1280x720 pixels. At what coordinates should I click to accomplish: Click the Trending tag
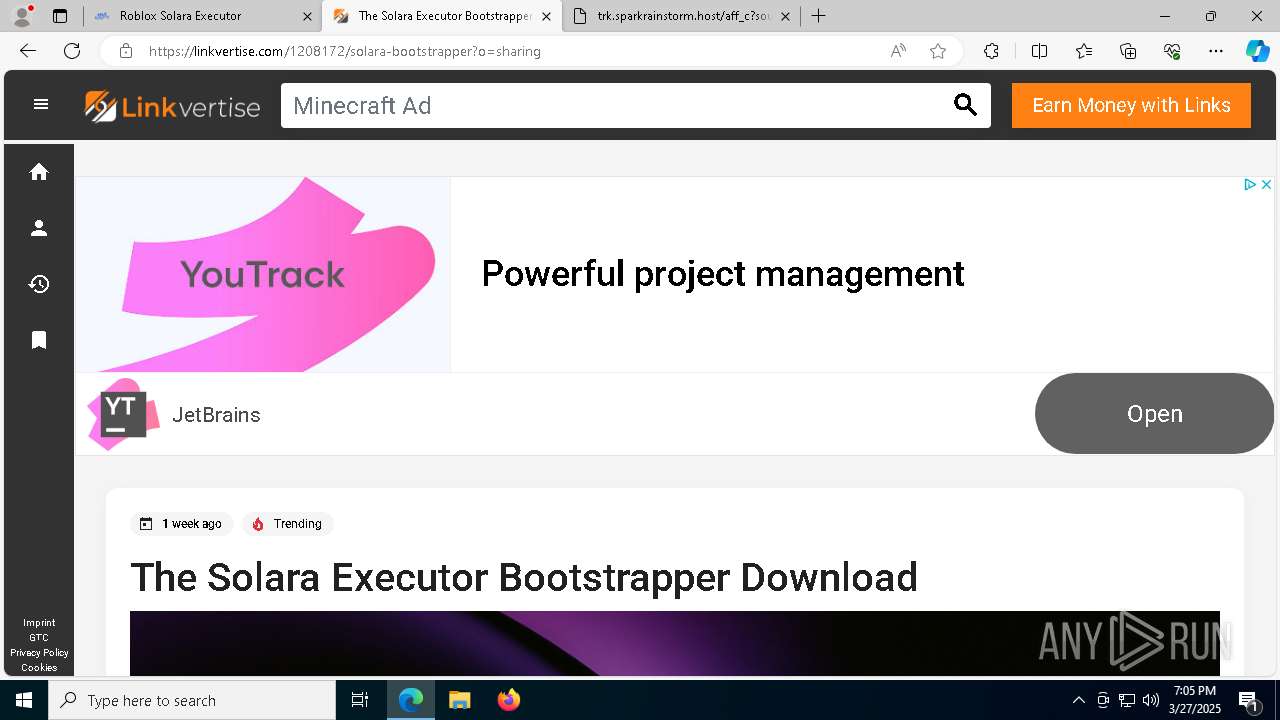(288, 524)
